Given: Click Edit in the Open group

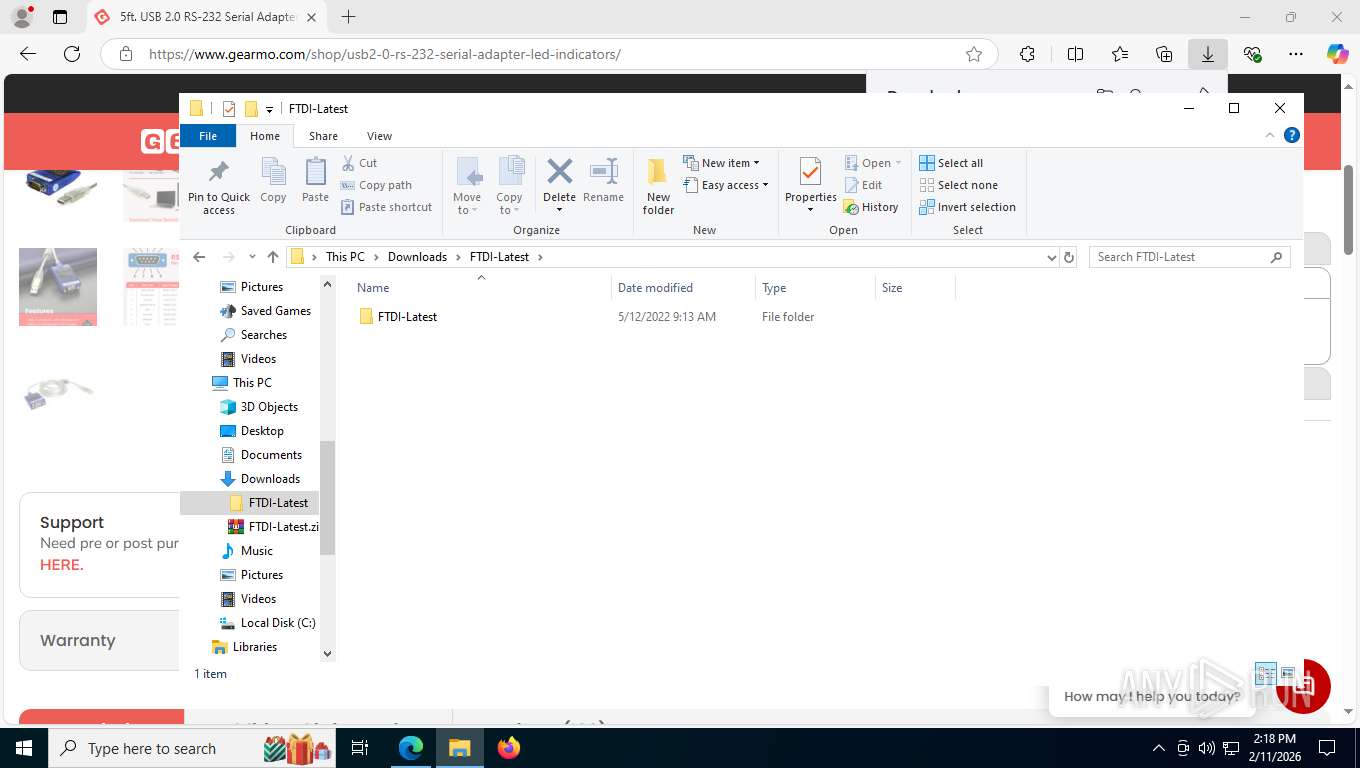Looking at the screenshot, I should click(x=864, y=185).
